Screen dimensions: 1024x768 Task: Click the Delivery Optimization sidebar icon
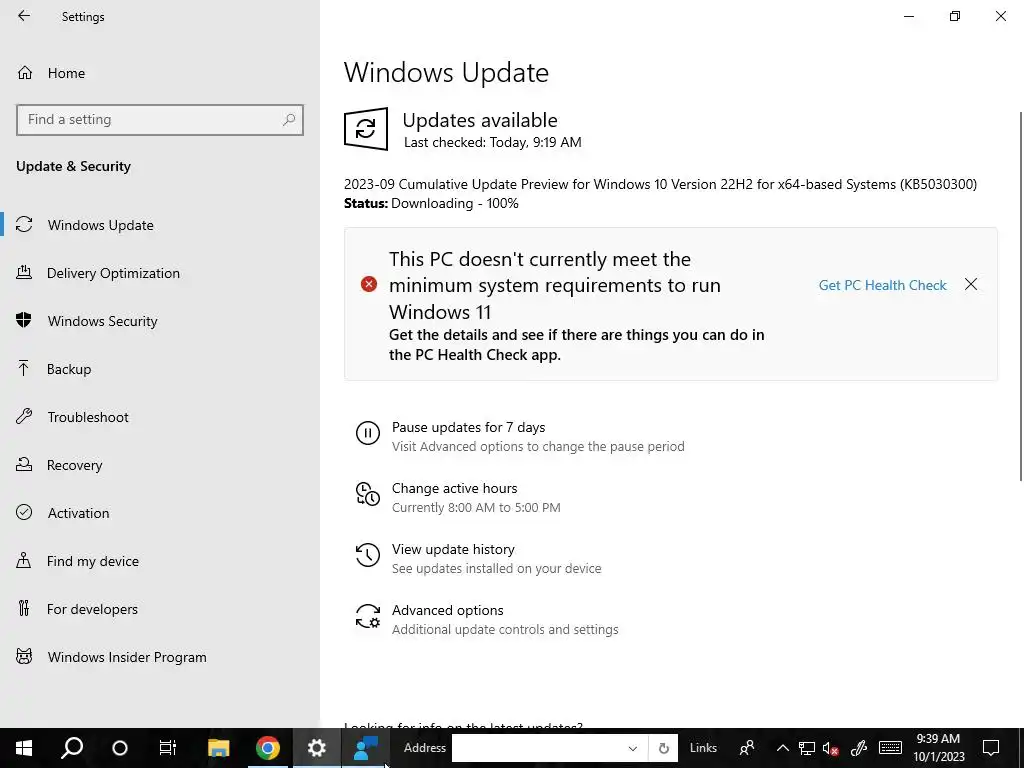24,272
